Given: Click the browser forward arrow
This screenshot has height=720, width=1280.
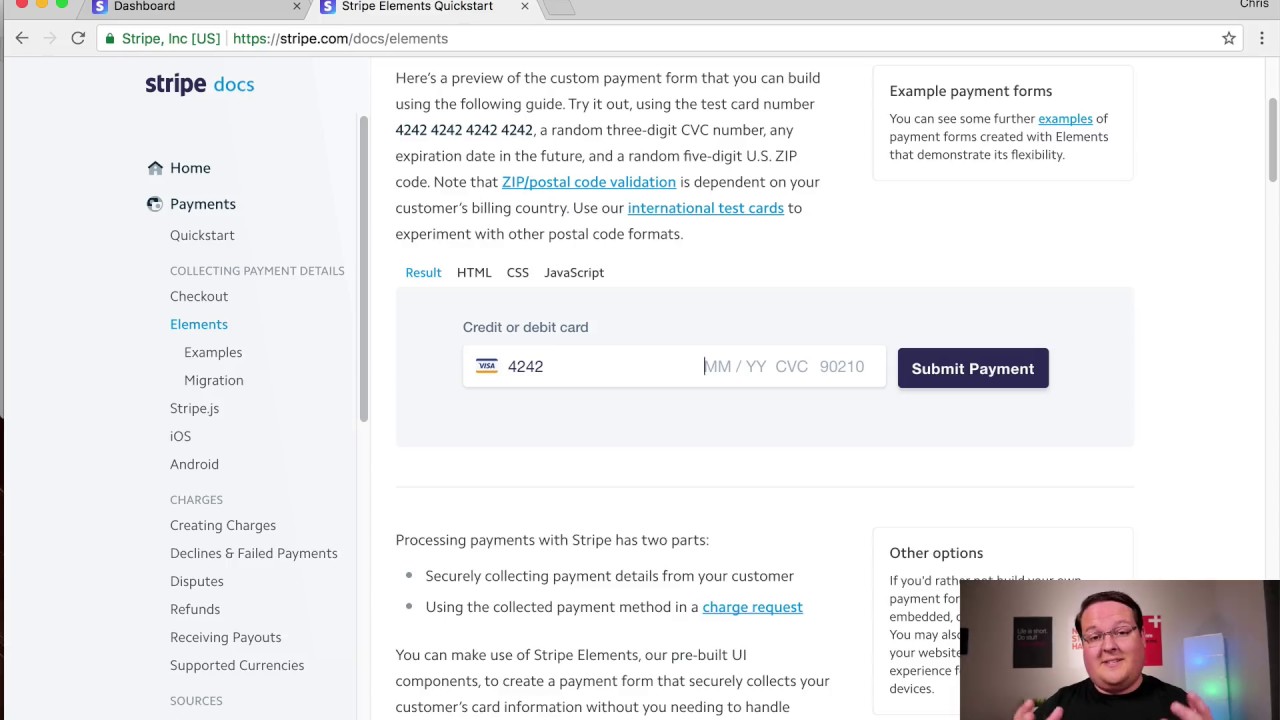Looking at the screenshot, I should point(49,38).
